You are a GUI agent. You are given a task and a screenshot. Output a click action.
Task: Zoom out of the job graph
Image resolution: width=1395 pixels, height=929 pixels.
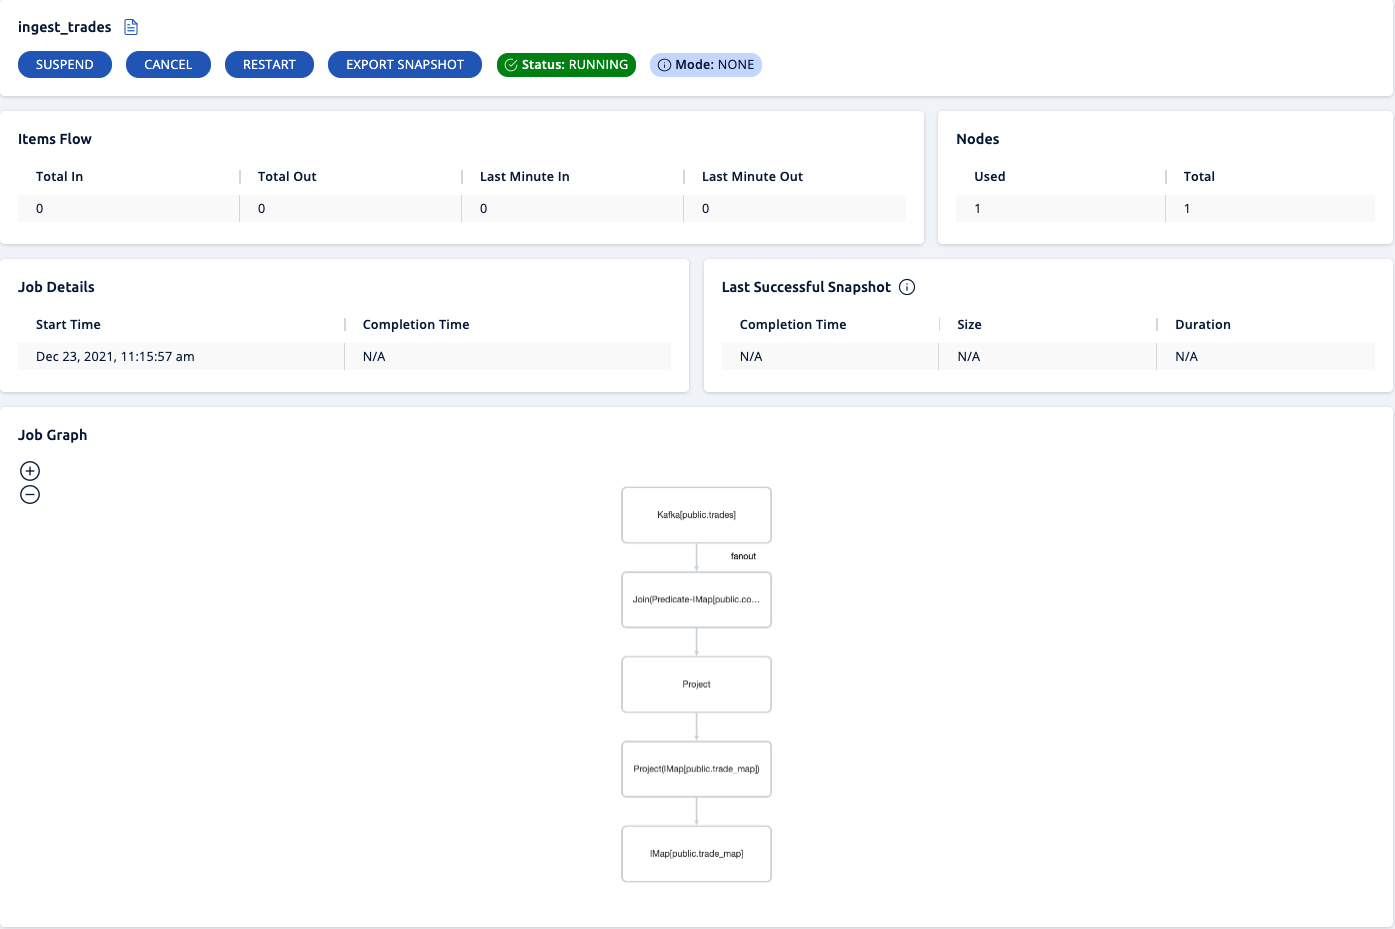(x=30, y=495)
